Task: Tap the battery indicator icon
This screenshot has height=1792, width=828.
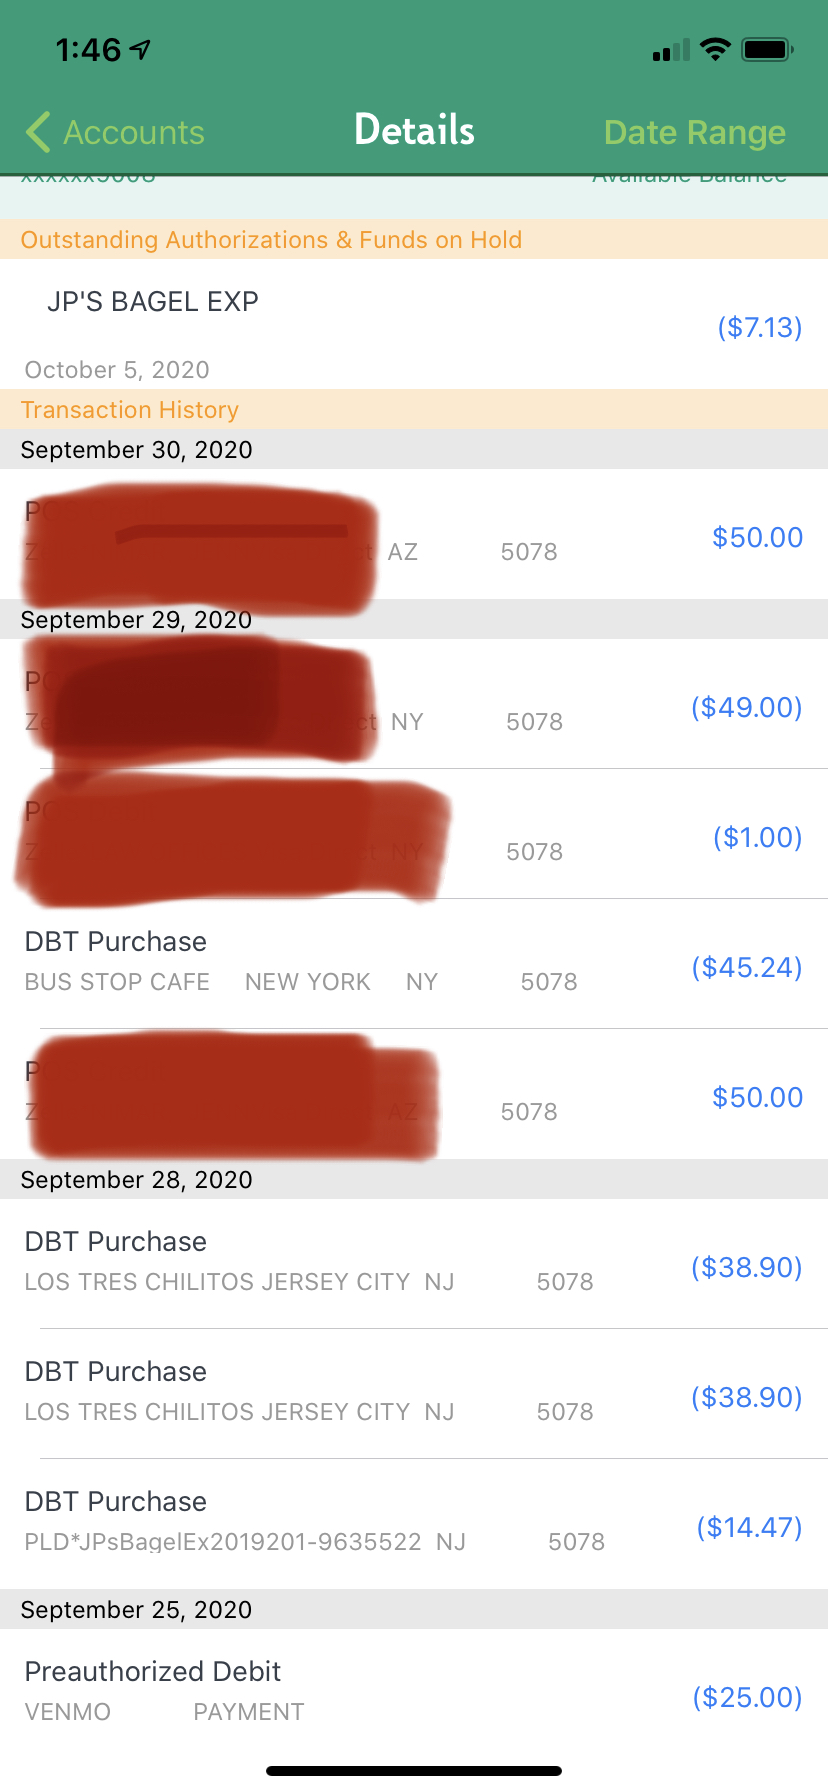Action: click(767, 49)
